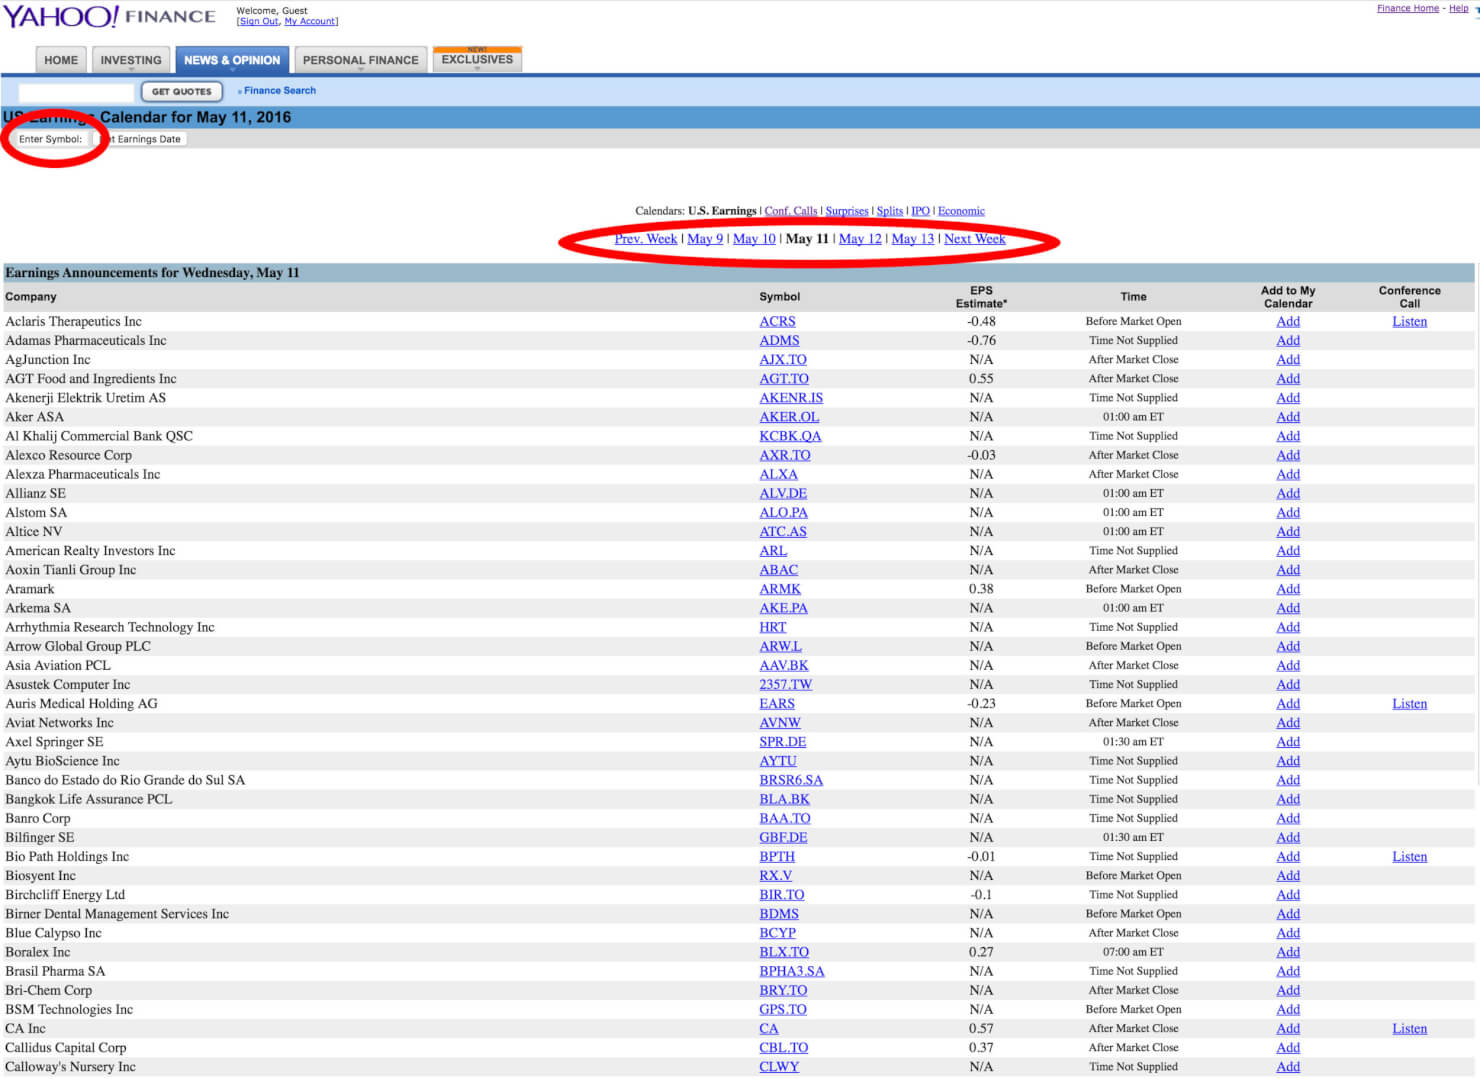Open the ARMK symbol quote
The width and height of the screenshot is (1480, 1079).
click(x=780, y=589)
